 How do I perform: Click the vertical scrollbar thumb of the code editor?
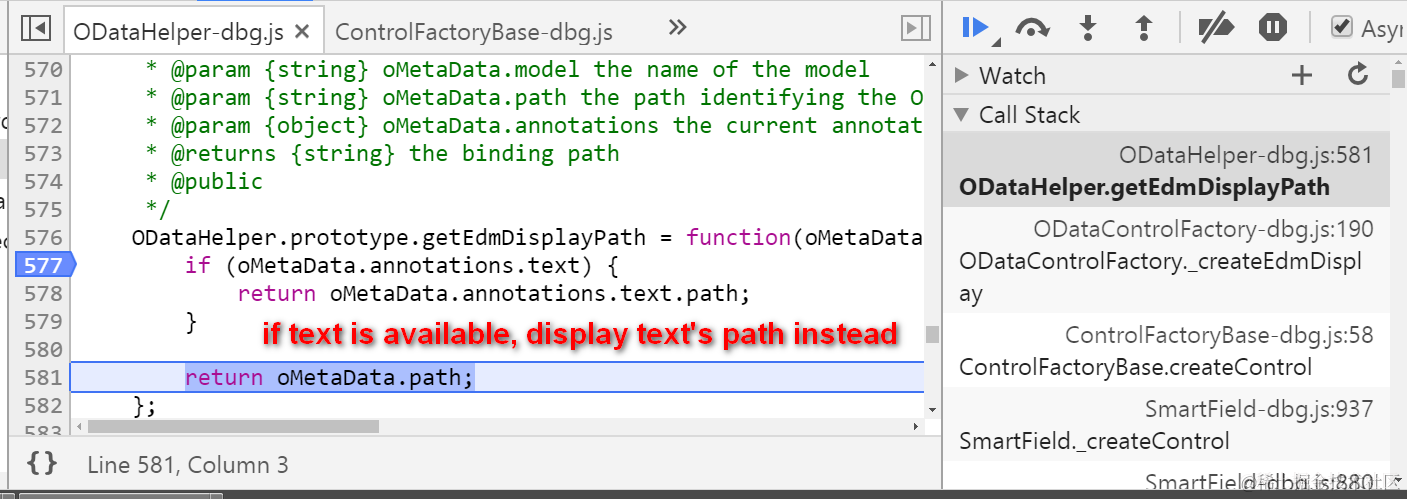(x=932, y=334)
